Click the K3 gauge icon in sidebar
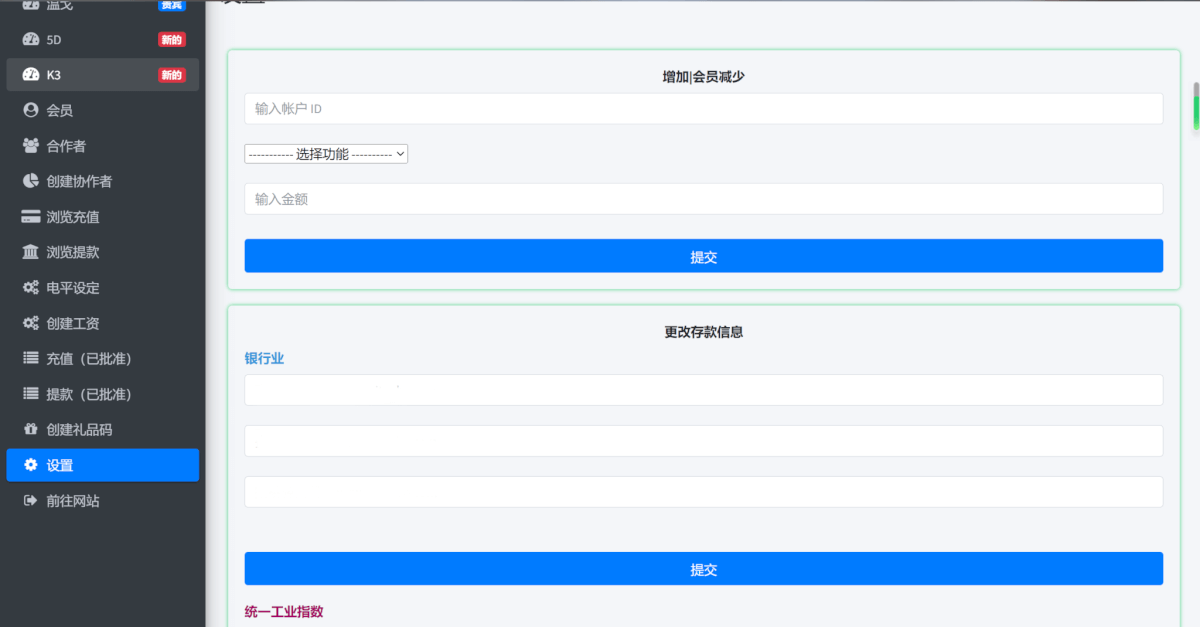The image size is (1200, 627). [x=30, y=75]
